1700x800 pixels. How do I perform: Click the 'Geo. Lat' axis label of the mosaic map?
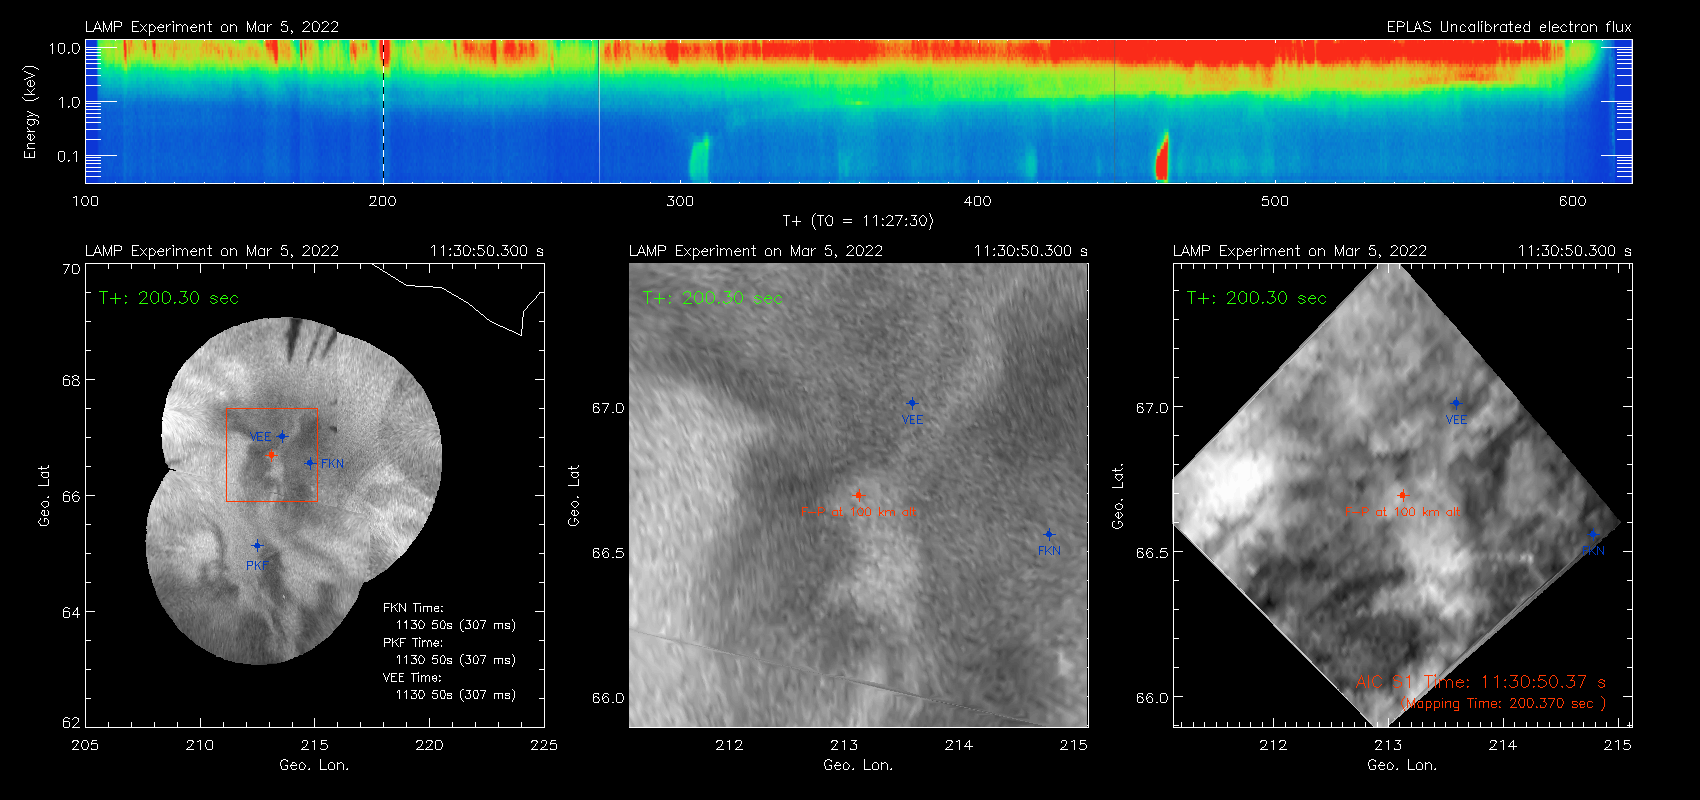[x=44, y=495]
